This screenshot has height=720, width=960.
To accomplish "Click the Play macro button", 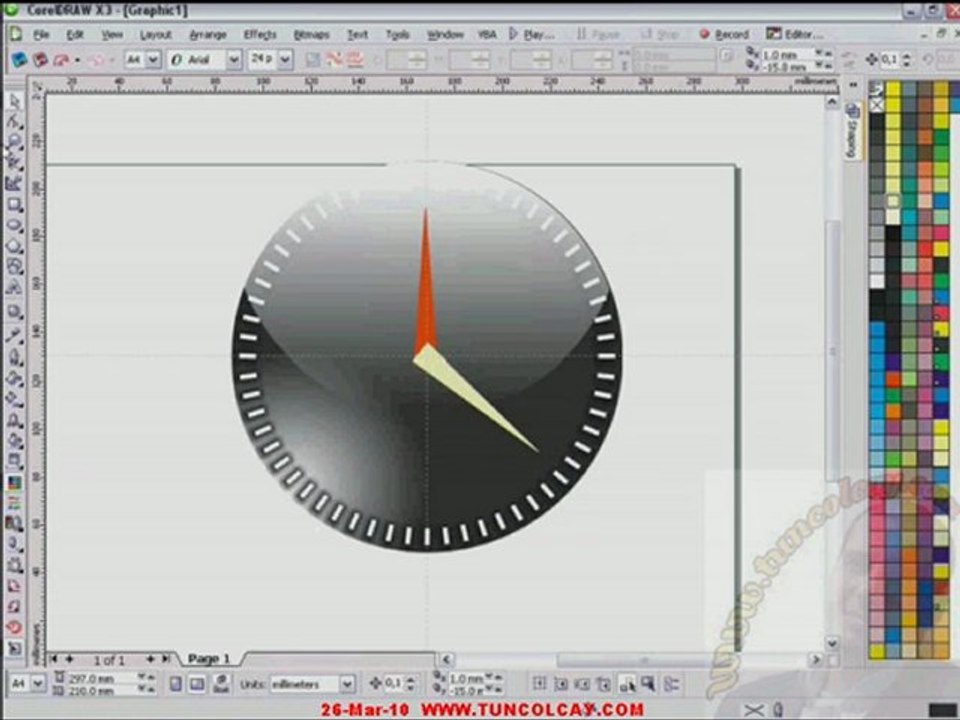I will (531, 34).
